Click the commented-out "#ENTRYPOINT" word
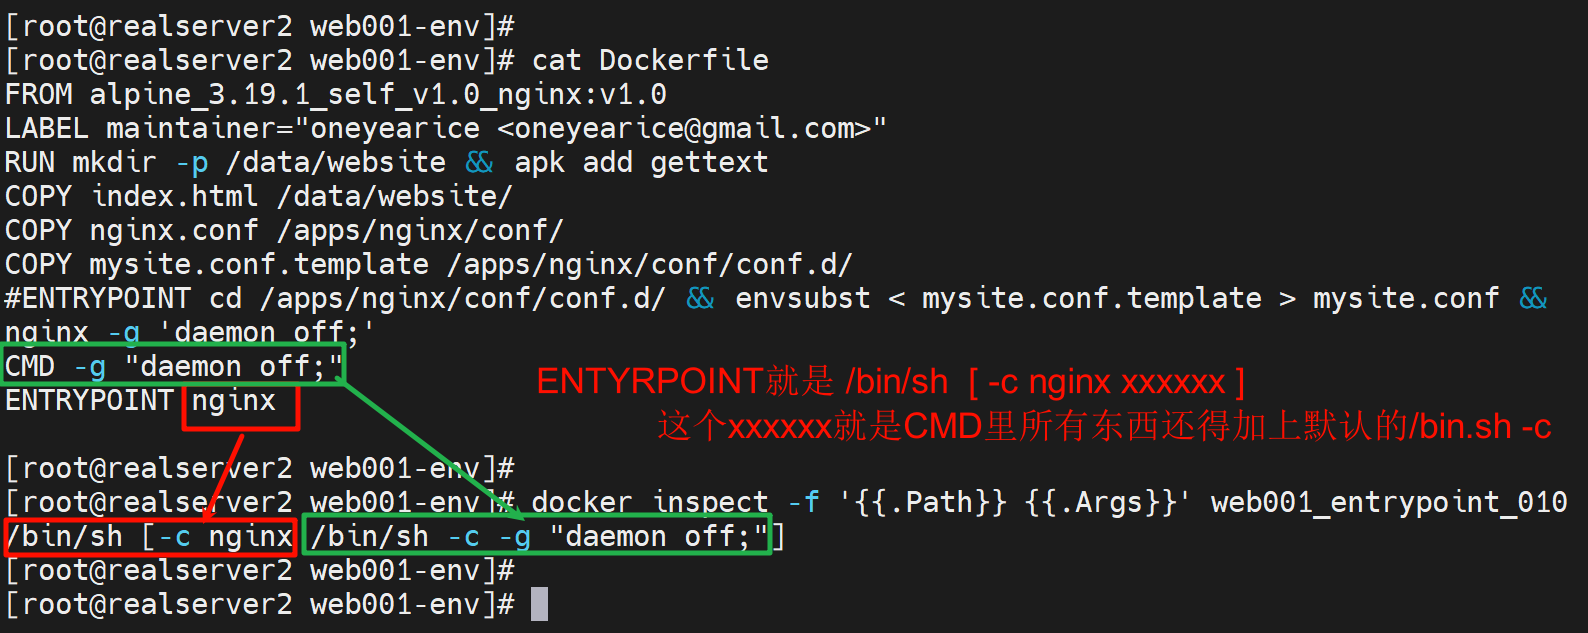The image size is (1588, 633). [x=97, y=298]
